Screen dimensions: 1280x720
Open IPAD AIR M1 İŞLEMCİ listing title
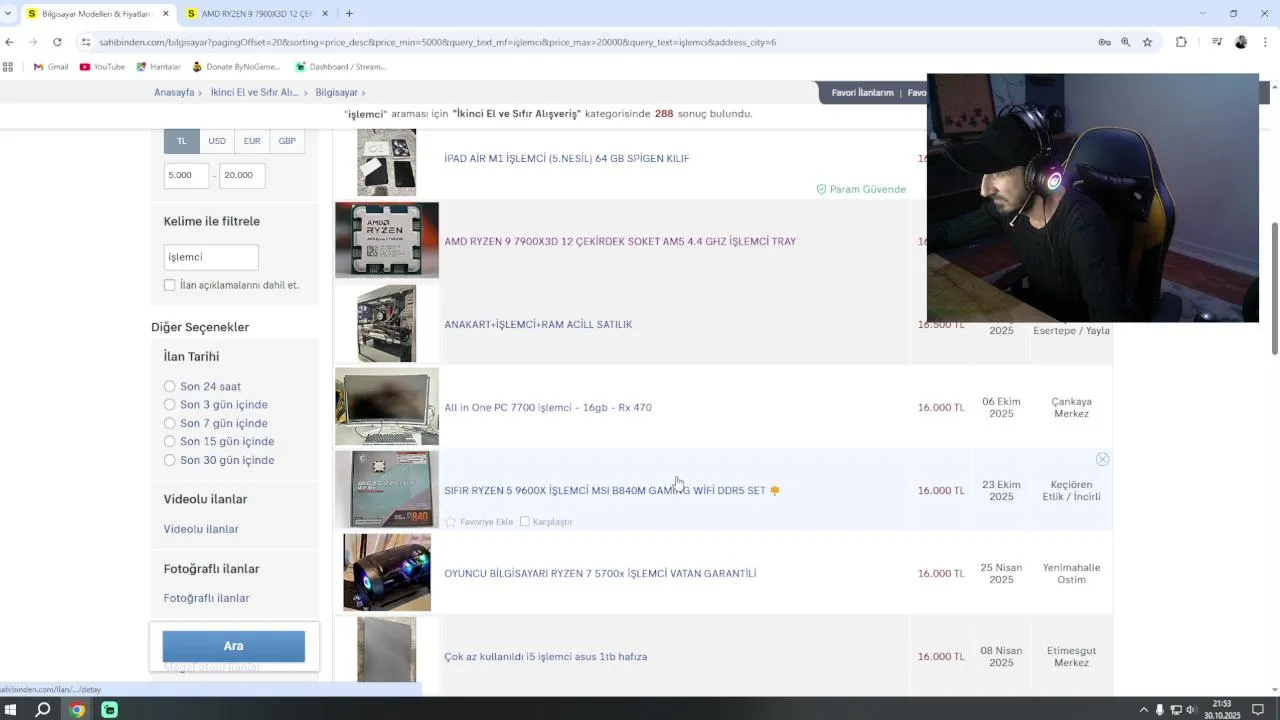(x=566, y=158)
